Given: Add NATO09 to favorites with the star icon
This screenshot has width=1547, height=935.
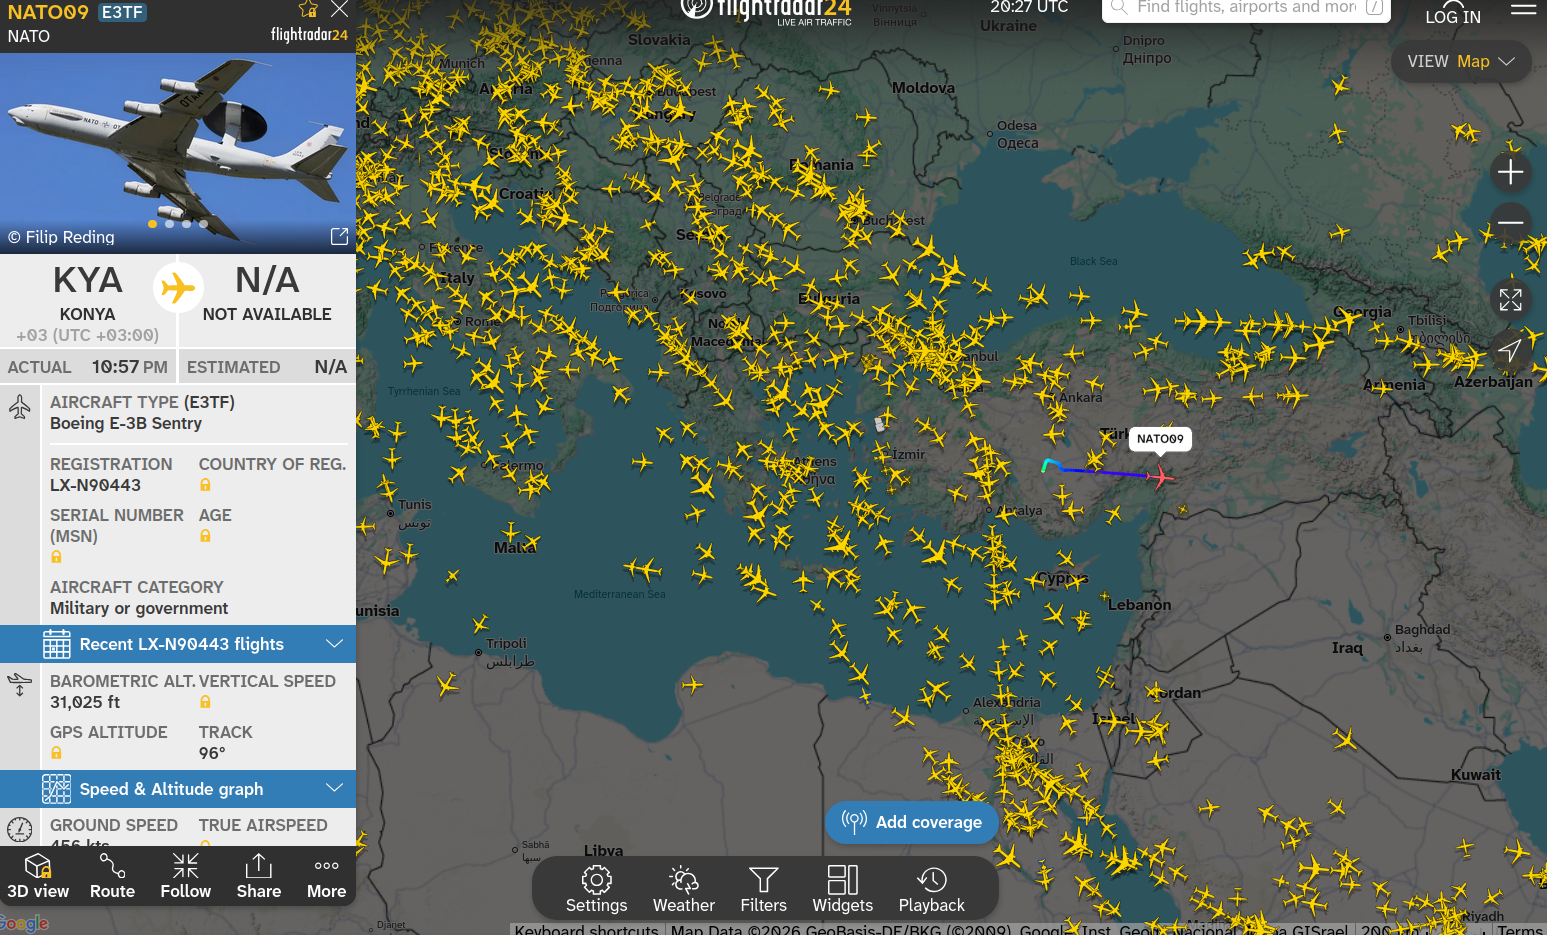Looking at the screenshot, I should tap(308, 9).
